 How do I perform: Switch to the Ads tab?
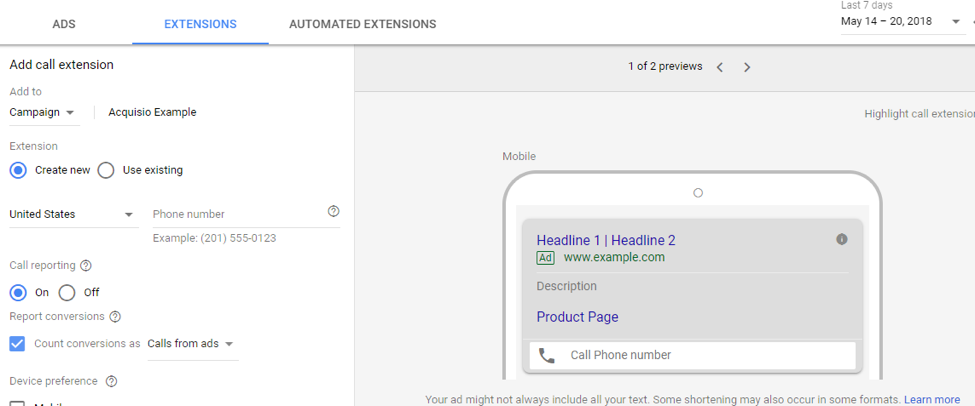(64, 24)
